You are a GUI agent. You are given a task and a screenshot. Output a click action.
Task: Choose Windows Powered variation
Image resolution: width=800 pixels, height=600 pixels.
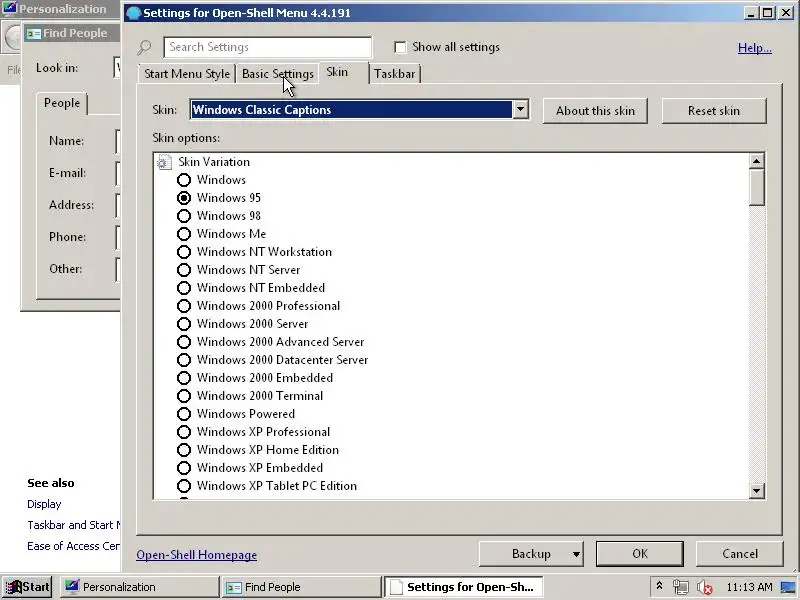[184, 414]
